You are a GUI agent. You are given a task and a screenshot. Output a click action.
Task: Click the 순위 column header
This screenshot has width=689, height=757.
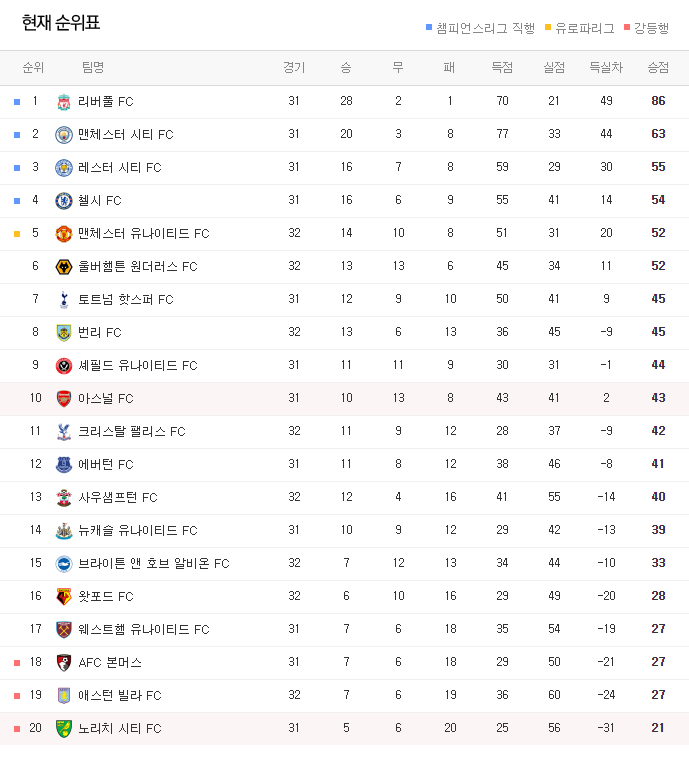pyautogui.click(x=33, y=68)
